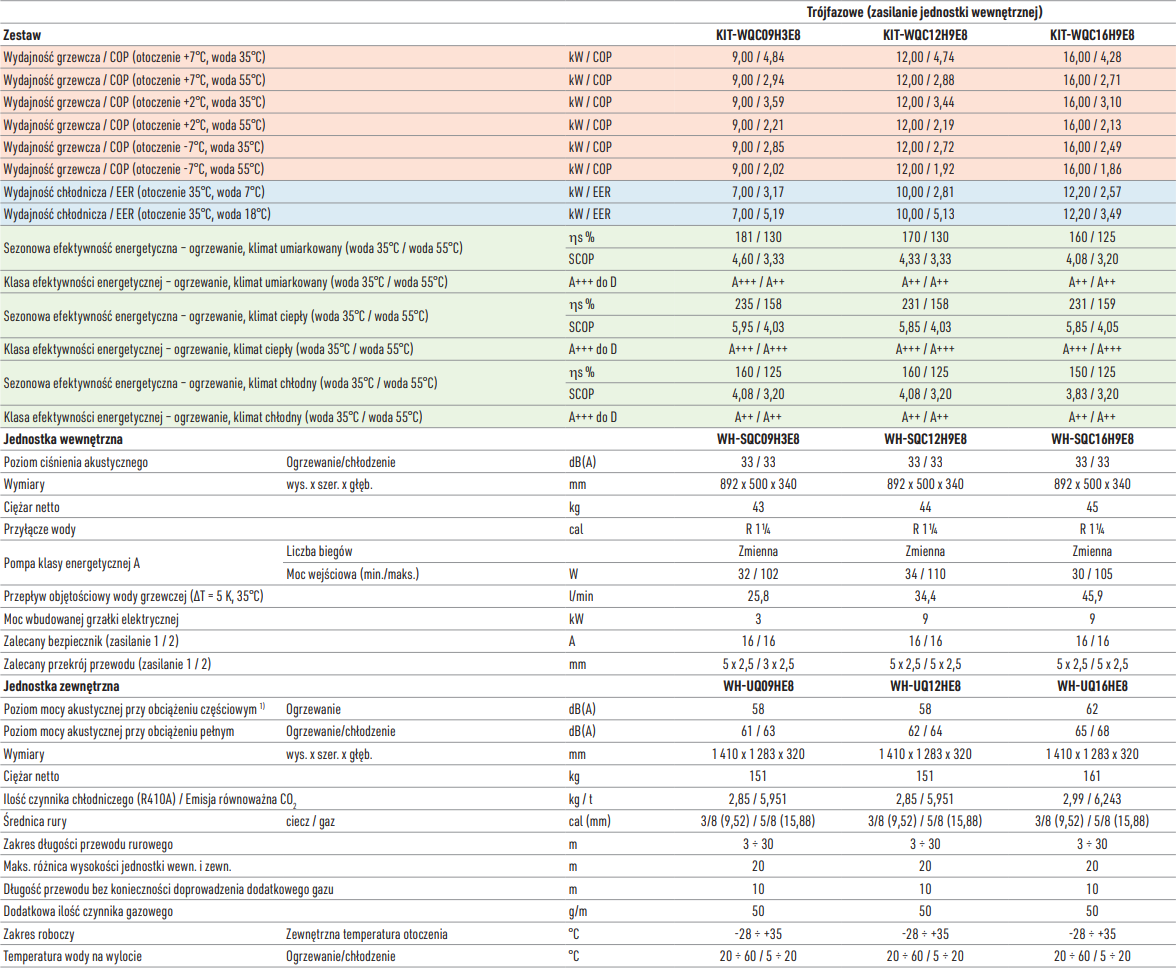The height and width of the screenshot is (970, 1176).
Task: Click the value 150 / 125
Action: (1092, 371)
